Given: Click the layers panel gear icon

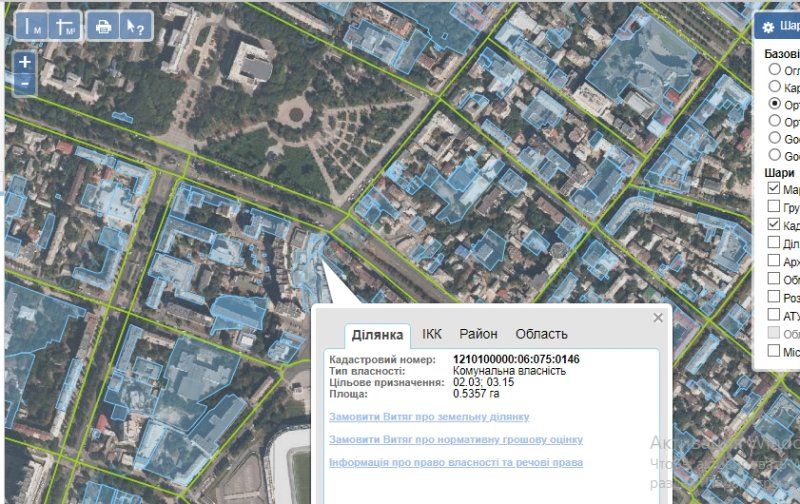Looking at the screenshot, I should click(768, 28).
